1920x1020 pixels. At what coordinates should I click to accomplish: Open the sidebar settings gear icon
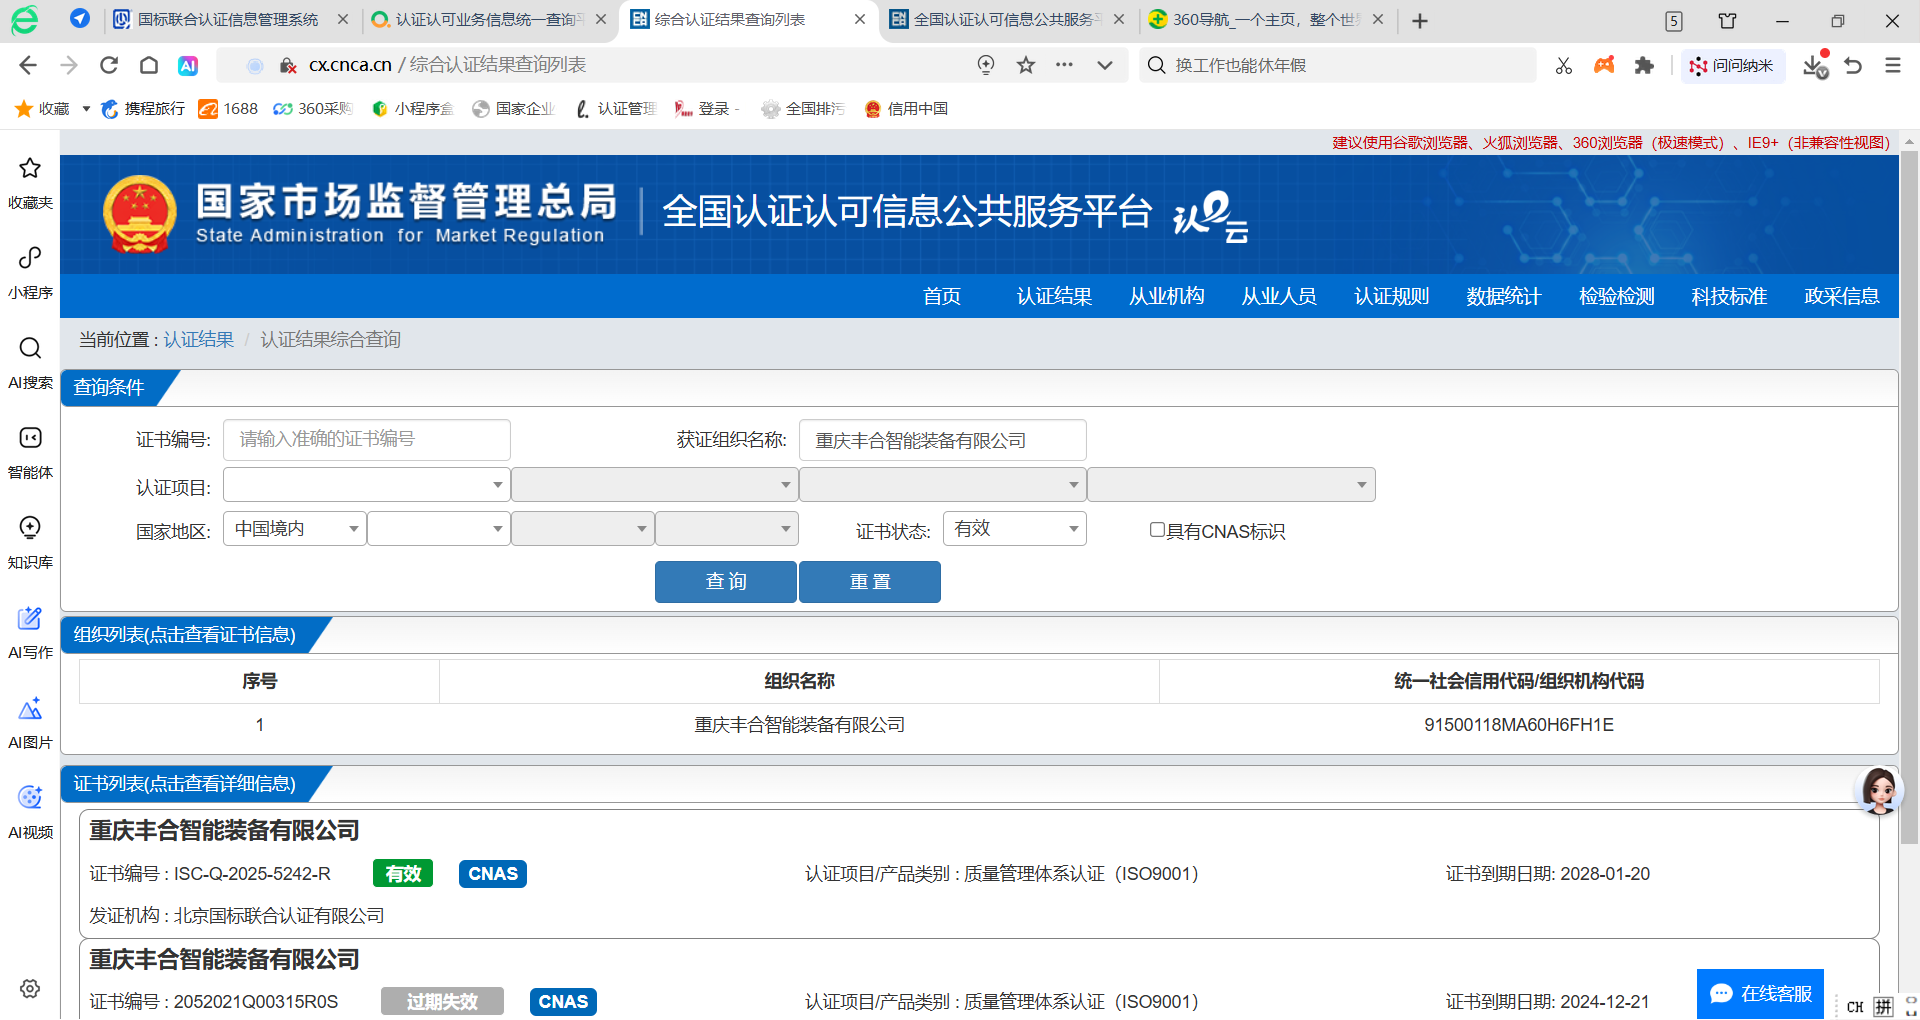click(30, 988)
